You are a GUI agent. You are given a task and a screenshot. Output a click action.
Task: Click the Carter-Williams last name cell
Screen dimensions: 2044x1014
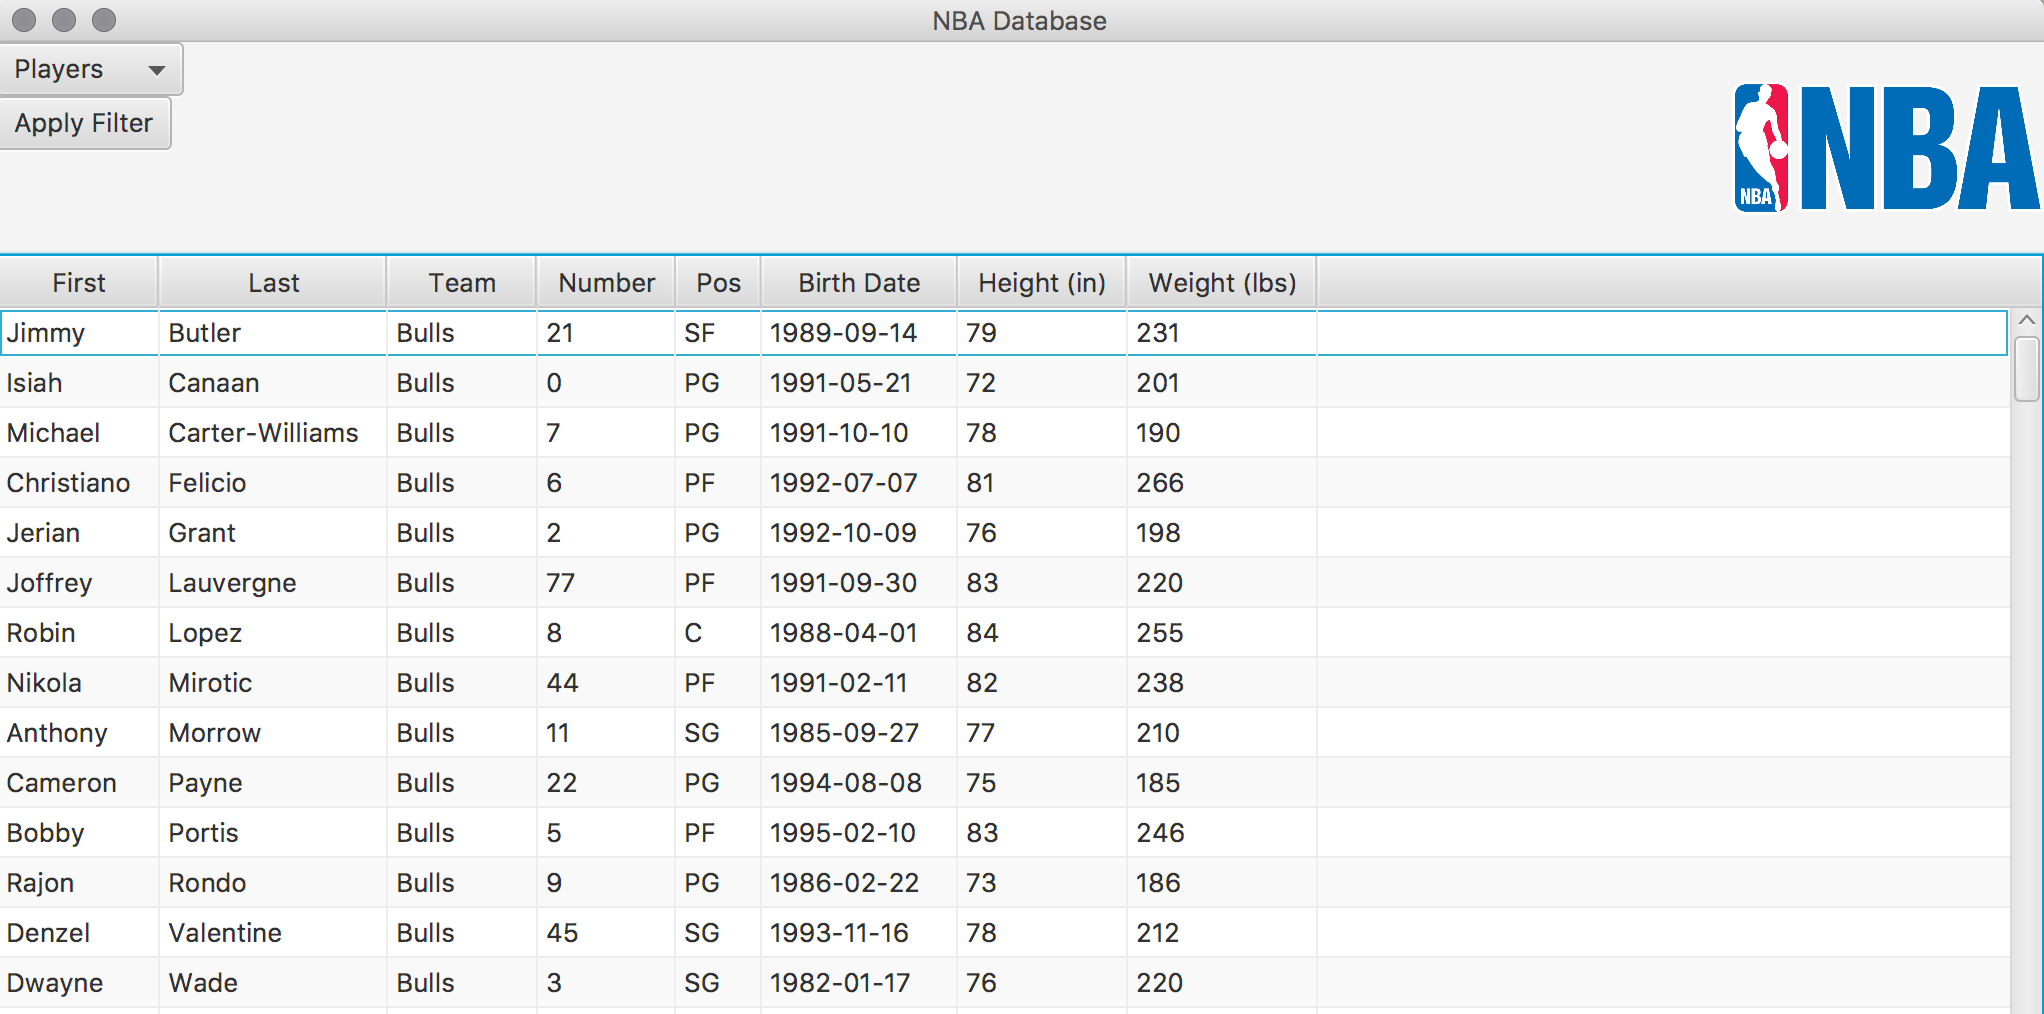[x=263, y=433]
